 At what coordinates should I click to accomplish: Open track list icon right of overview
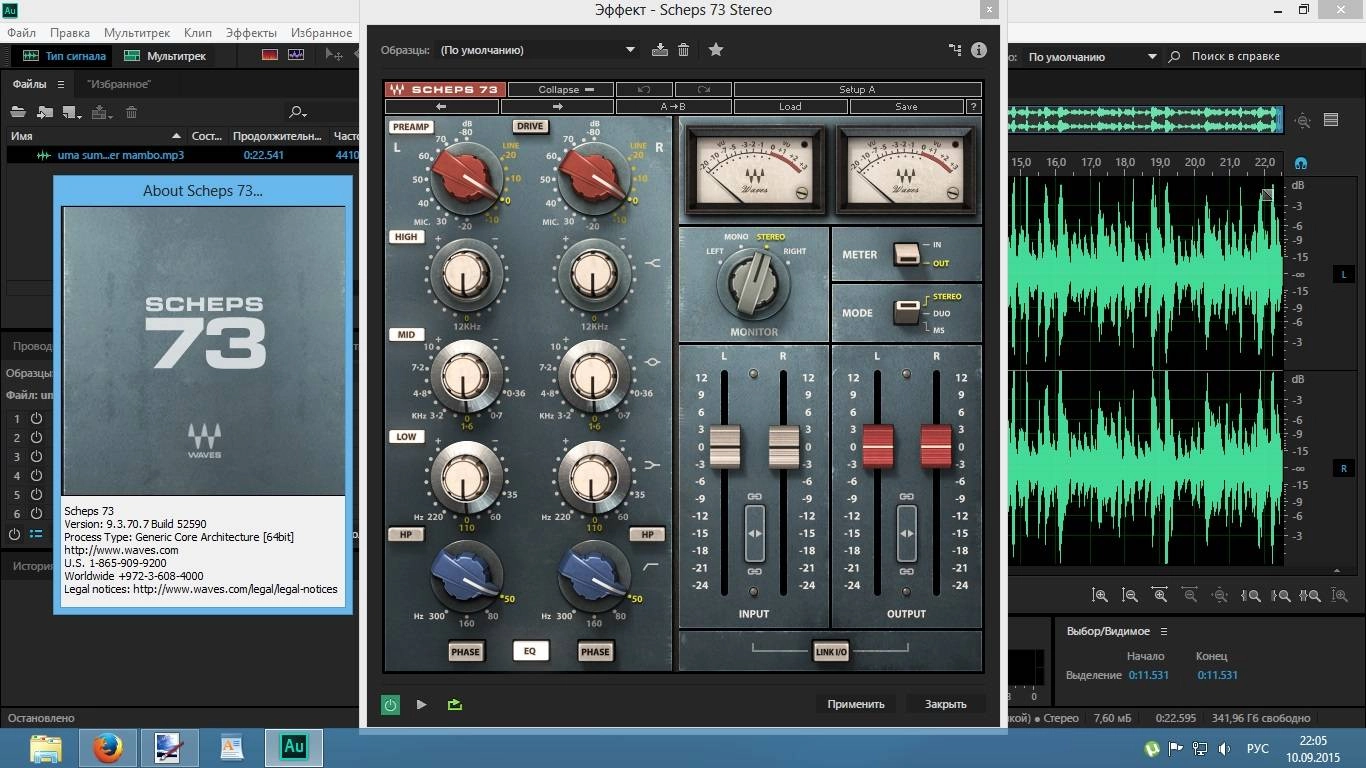click(x=1331, y=120)
